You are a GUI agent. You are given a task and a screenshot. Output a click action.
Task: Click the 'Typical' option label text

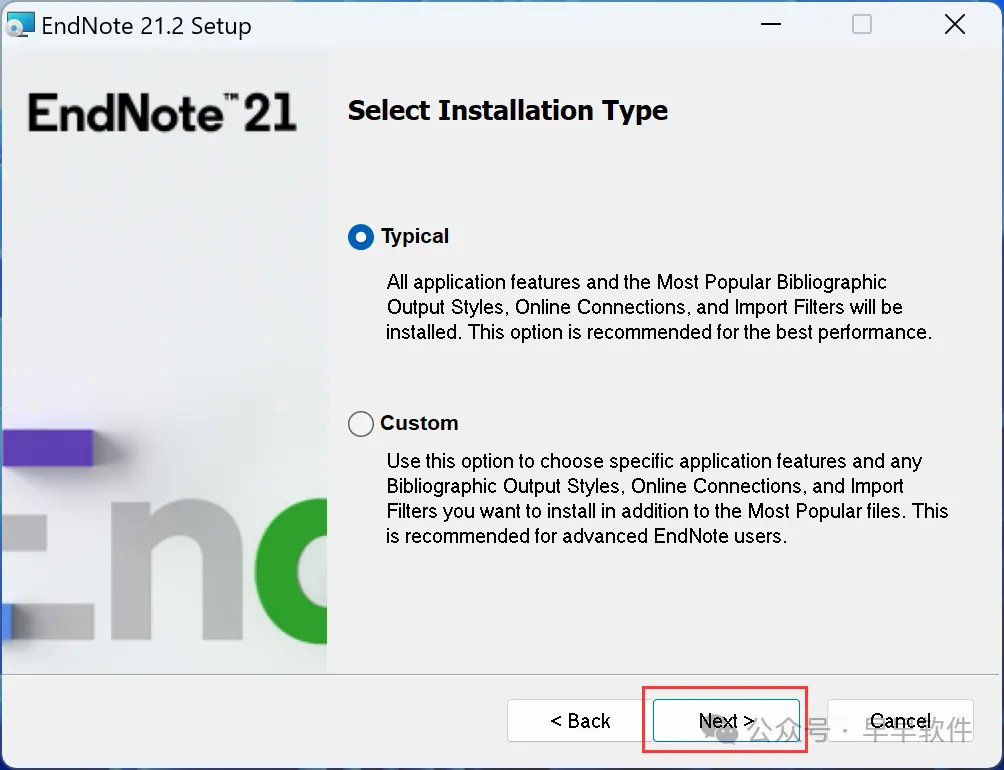point(415,236)
